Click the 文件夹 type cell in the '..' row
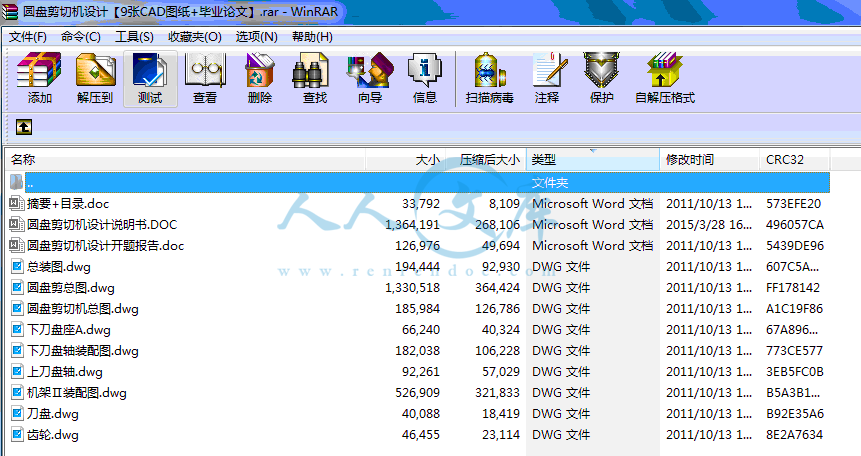This screenshot has height=456, width=861. (x=550, y=182)
